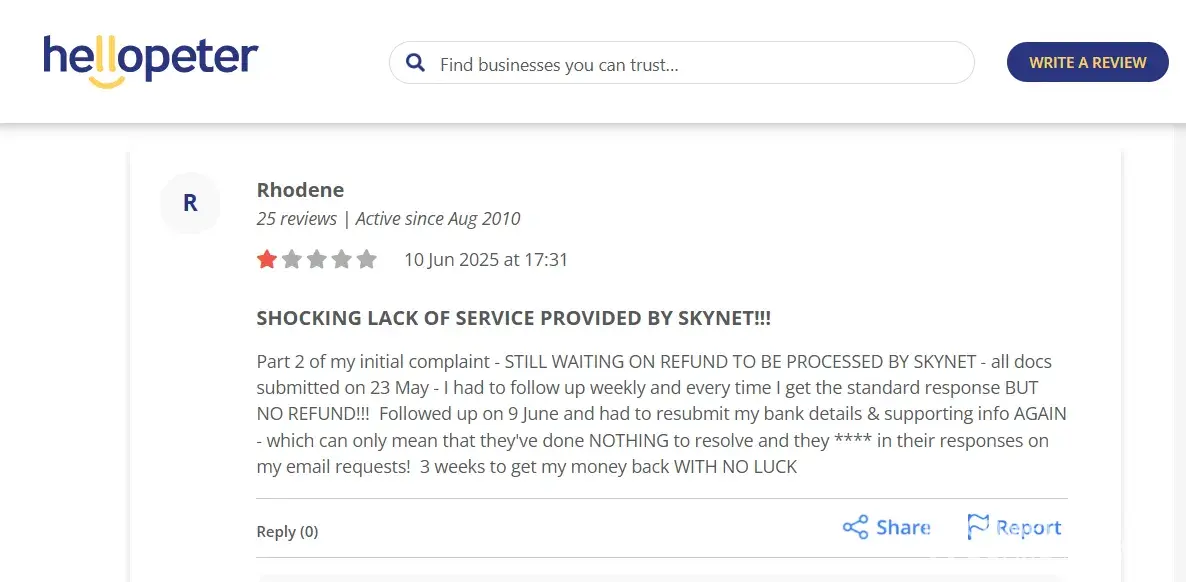This screenshot has height=582, width=1186.
Task: Click the report flag icon
Action: click(x=977, y=528)
